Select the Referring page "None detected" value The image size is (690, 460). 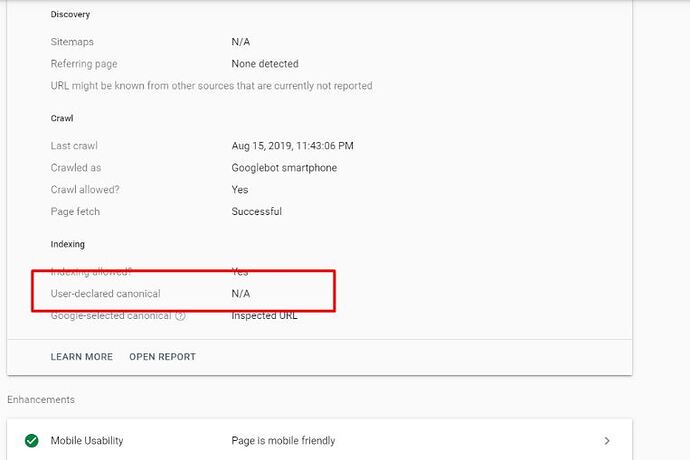pos(265,64)
